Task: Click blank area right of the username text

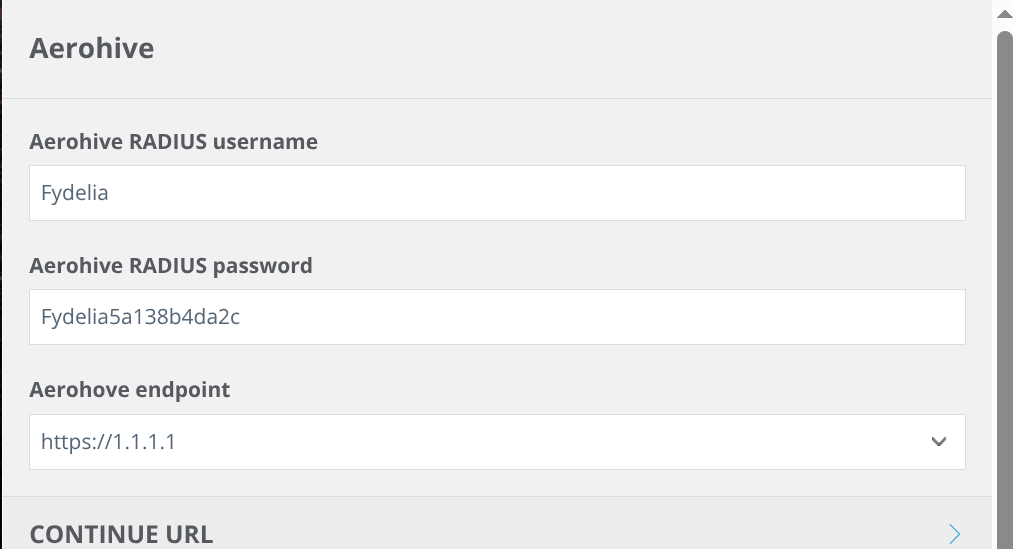Action: pyautogui.click(x=600, y=193)
